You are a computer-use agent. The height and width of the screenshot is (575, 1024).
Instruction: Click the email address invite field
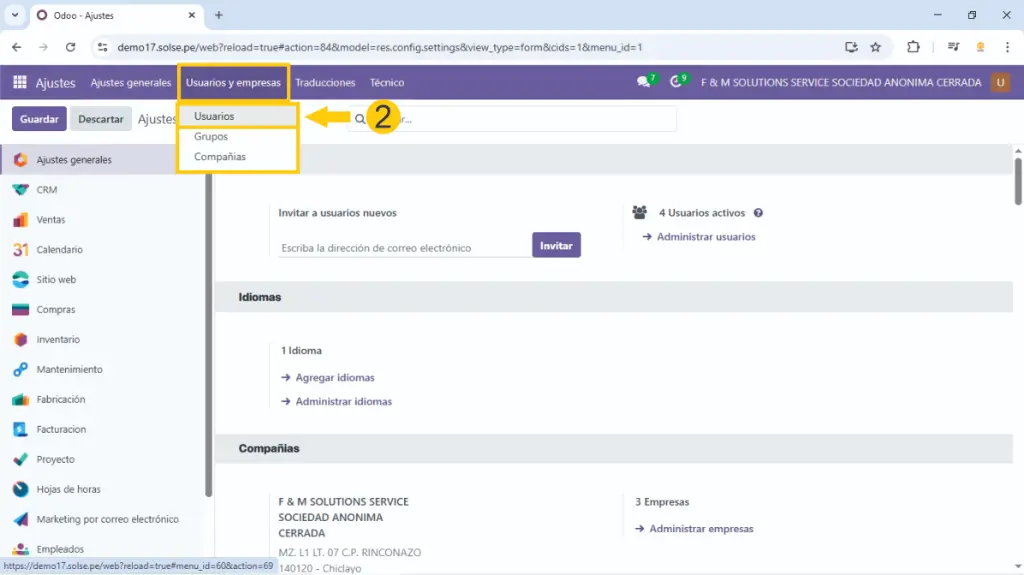pyautogui.click(x=404, y=247)
